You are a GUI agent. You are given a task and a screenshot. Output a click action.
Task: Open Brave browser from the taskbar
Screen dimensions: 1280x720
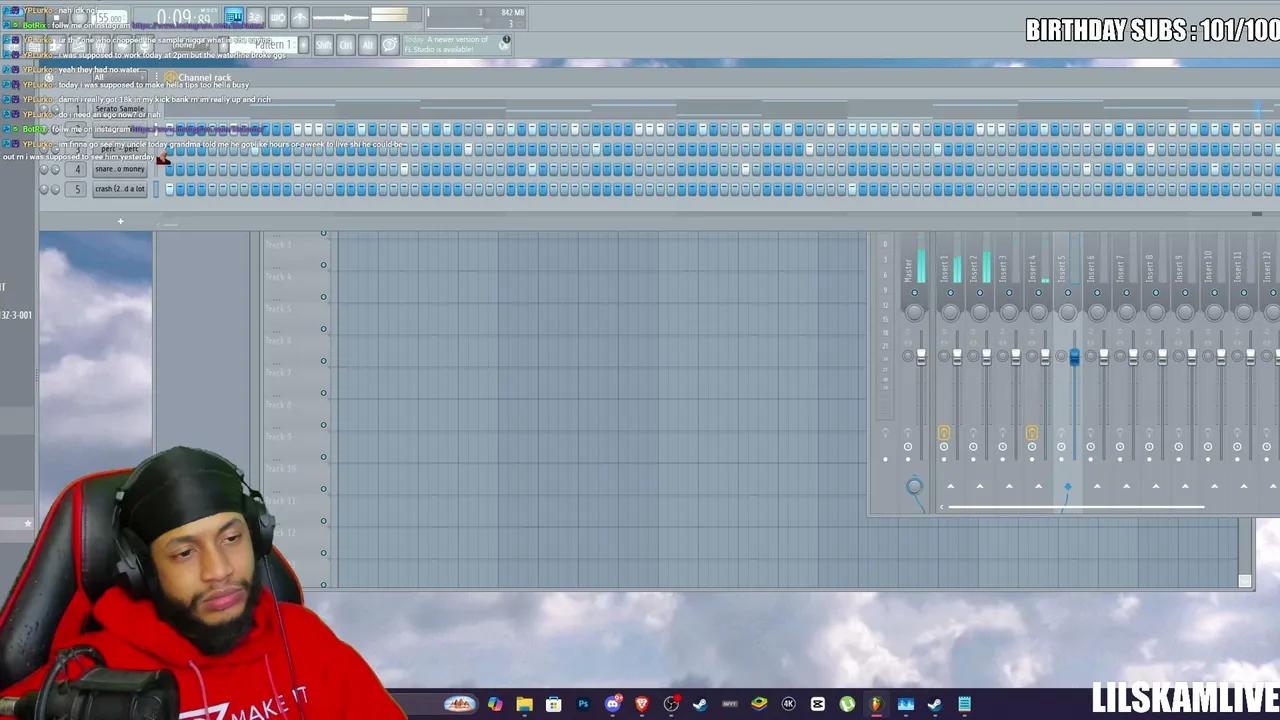[642, 704]
